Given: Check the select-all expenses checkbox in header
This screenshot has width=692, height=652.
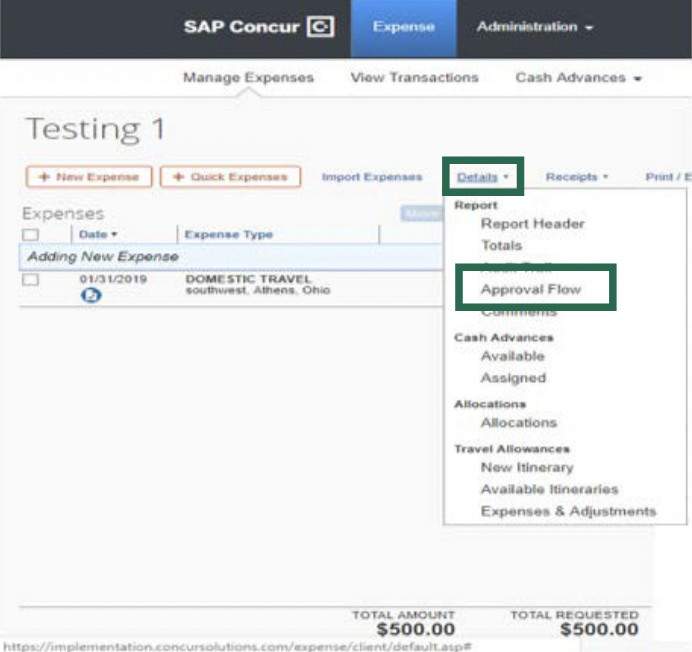Looking at the screenshot, I should 31,234.
